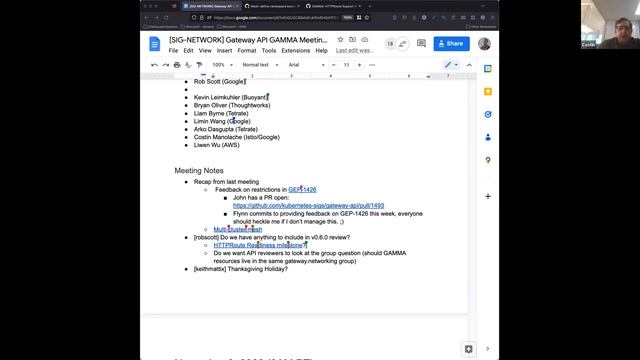Click the Redo arrow
Screen dimensions: 640x360
(165, 65)
